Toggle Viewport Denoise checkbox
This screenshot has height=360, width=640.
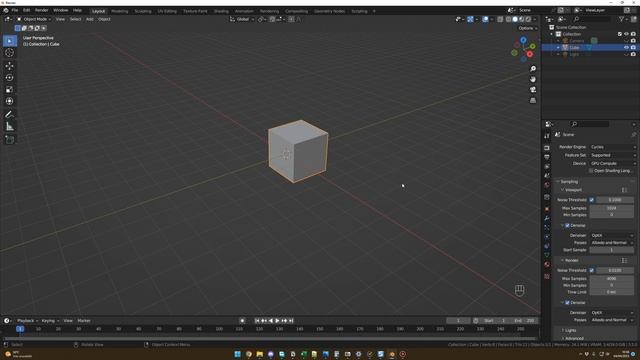567,226
